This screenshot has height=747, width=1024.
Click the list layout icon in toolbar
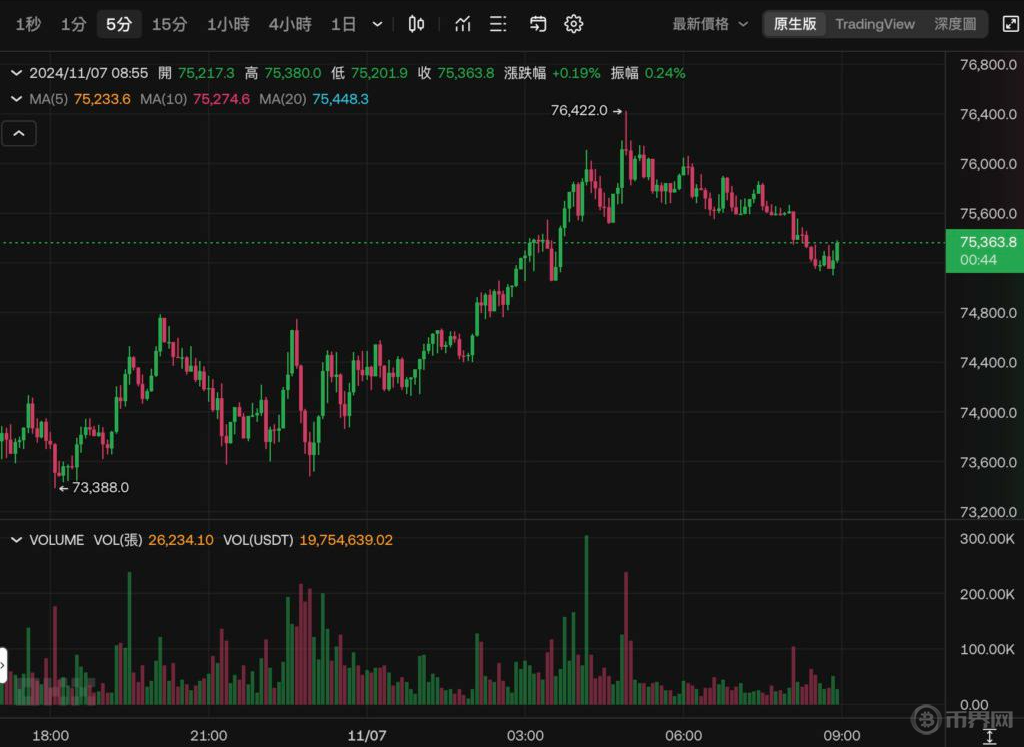tap(498, 24)
